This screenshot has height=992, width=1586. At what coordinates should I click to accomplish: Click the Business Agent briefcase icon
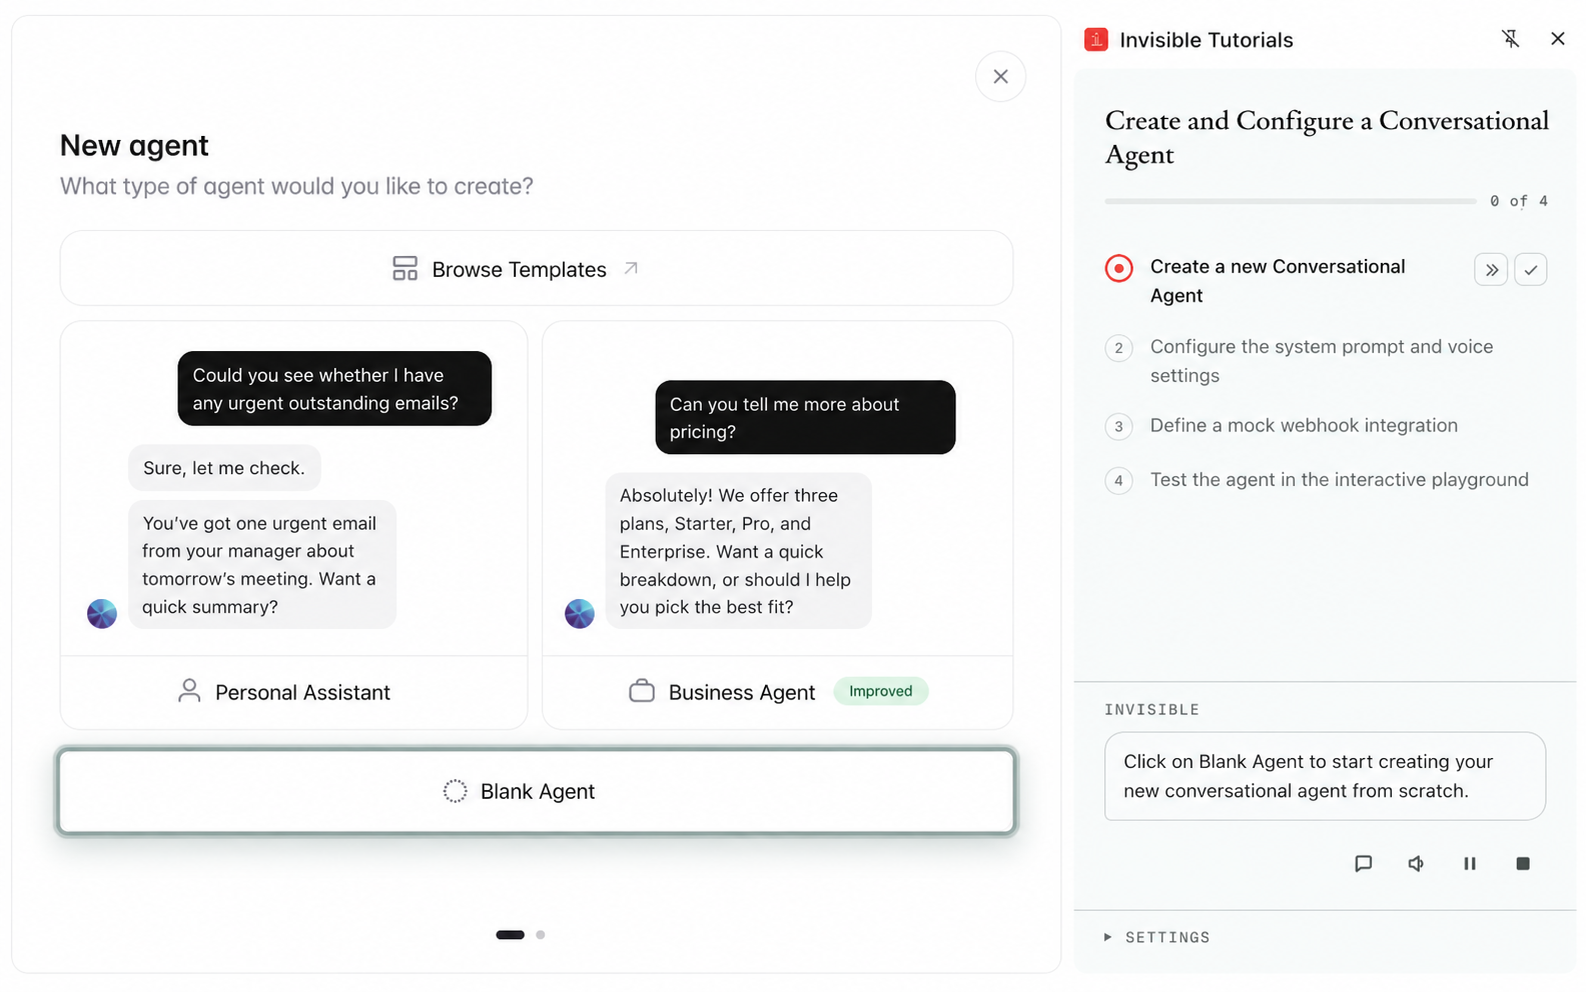[642, 691]
